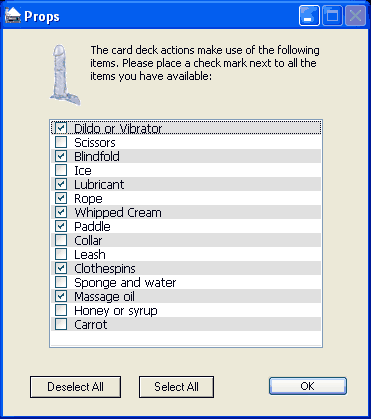
Task: Click the prop image beside the instructions
Action: [x=65, y=75]
